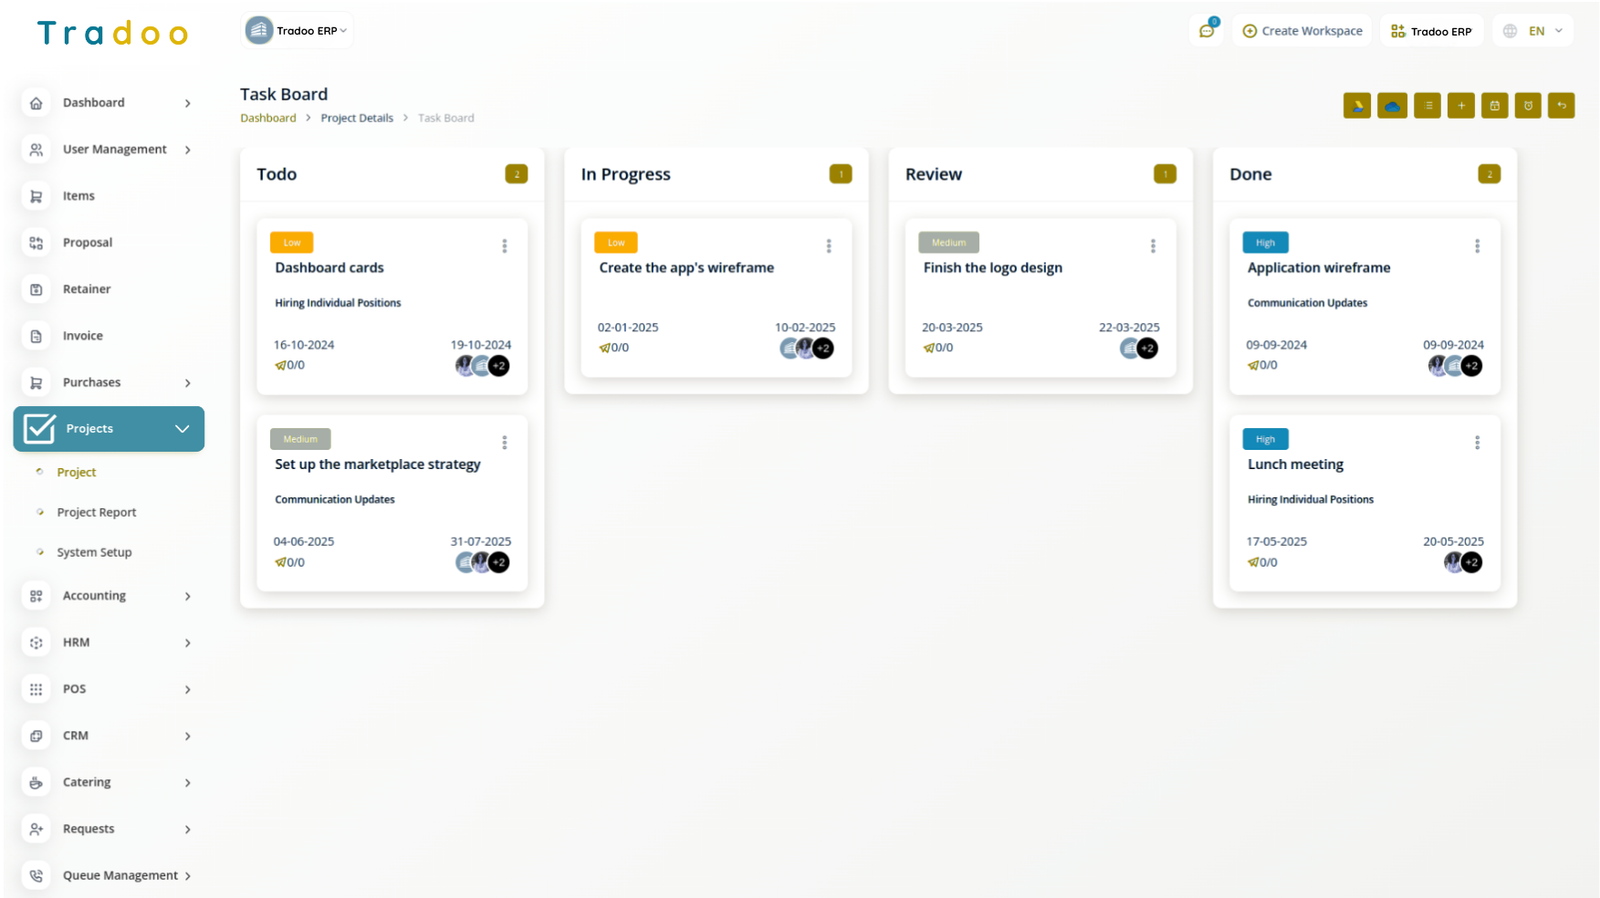This screenshot has height=898, width=1600.
Task: Click the plus icon to add a task
Action: click(x=1461, y=106)
